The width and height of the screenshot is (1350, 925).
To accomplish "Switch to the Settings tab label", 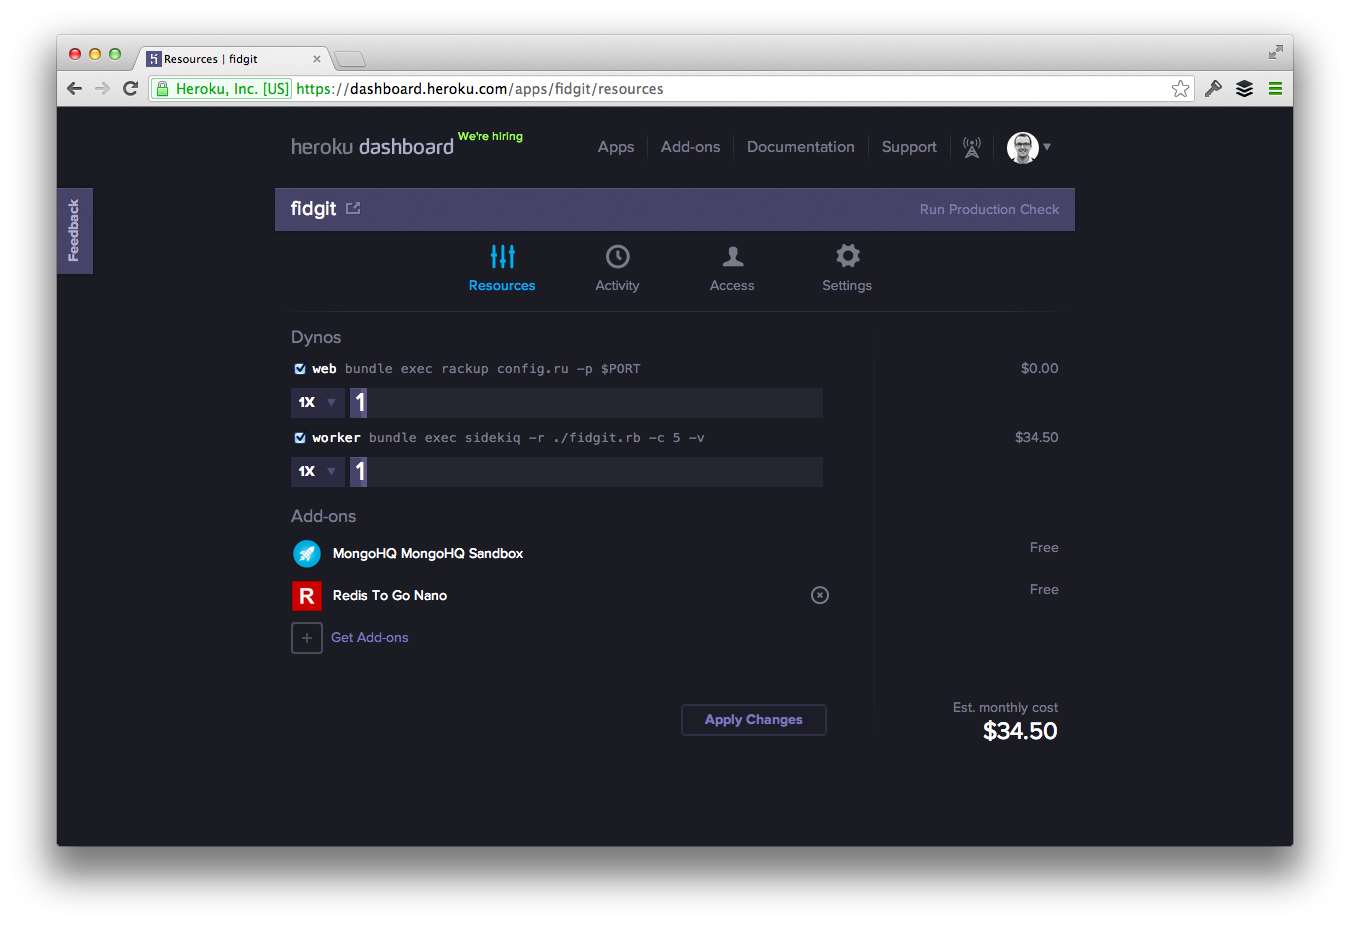I will (x=847, y=286).
